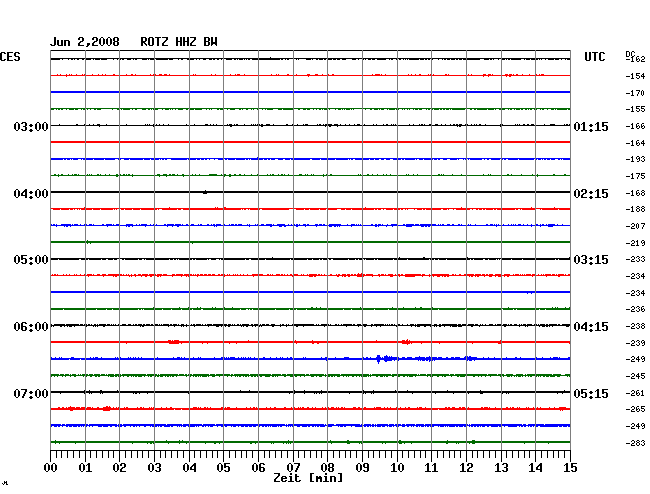Click the 08 minute tick label

click(x=327, y=467)
